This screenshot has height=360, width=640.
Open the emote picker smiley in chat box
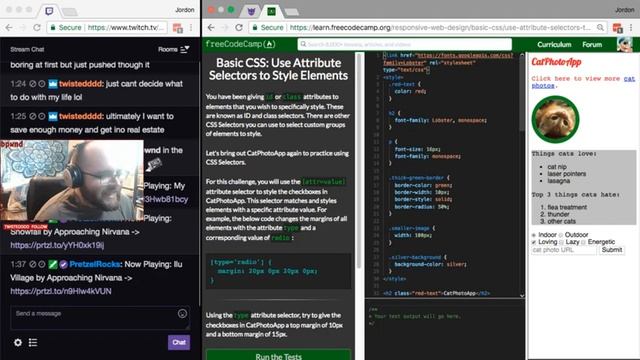click(x=182, y=313)
